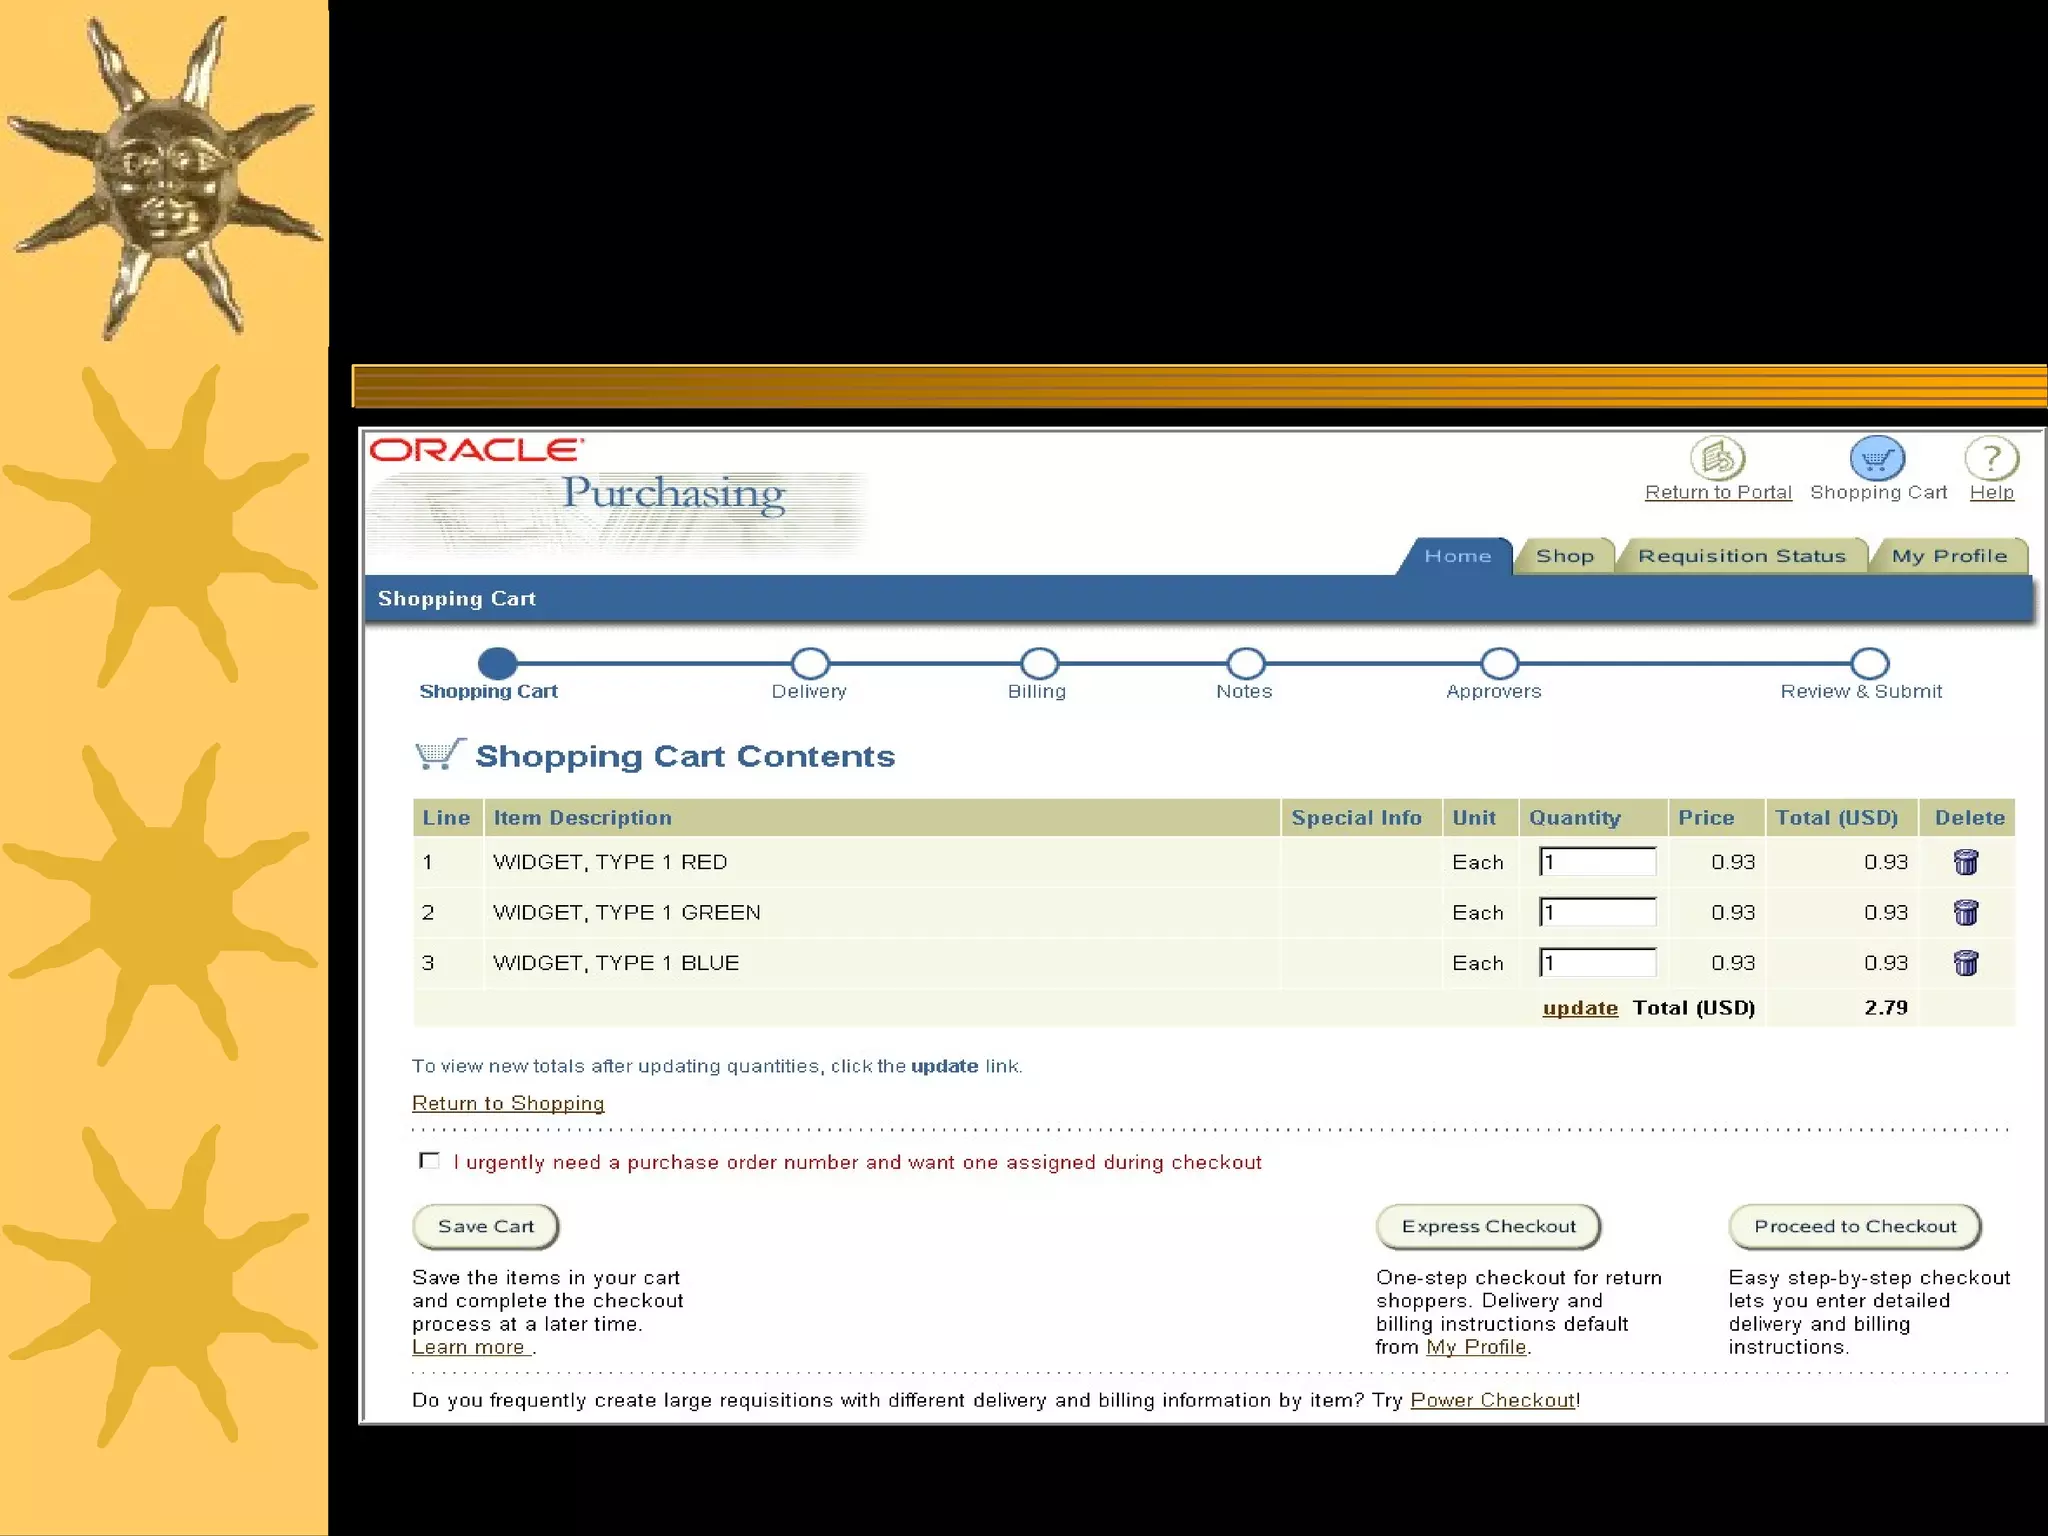This screenshot has width=2048, height=1536.
Task: Click the cart icon beside Shopping Cart Contents
Action: point(440,754)
